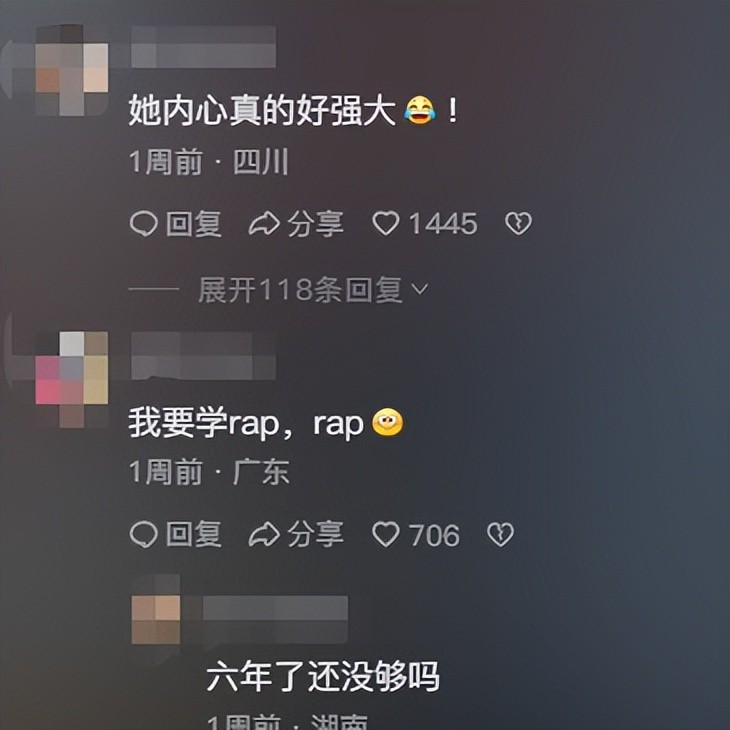The image size is (730, 730).
Task: Click 分享 text on Guangdong comment
Action: coord(315,534)
